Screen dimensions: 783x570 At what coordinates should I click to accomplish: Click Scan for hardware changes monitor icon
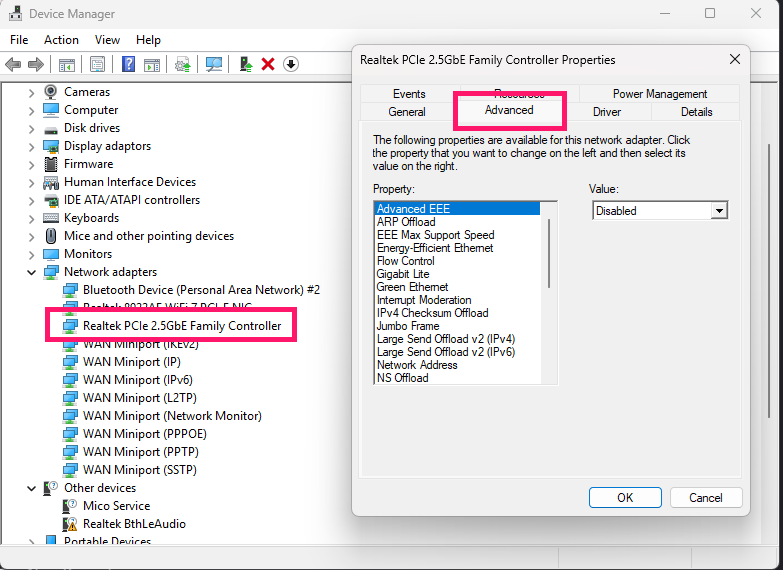(214, 64)
